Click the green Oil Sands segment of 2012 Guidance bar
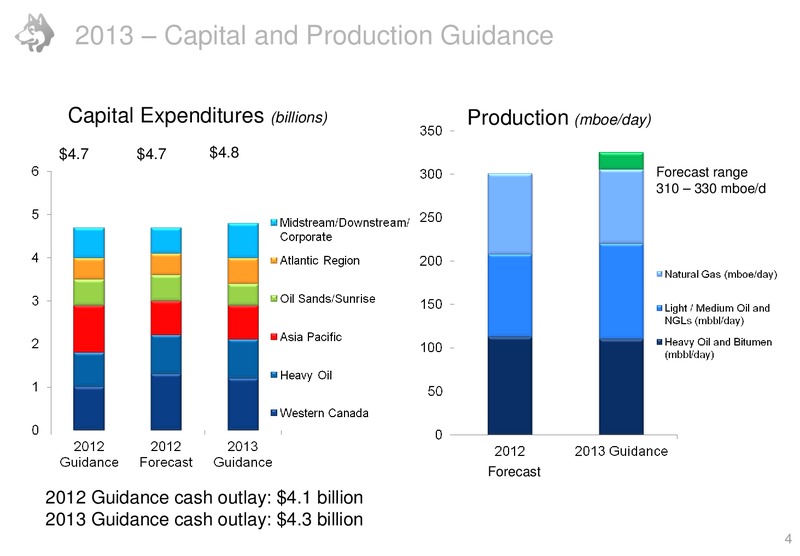800x556 pixels. 89,292
